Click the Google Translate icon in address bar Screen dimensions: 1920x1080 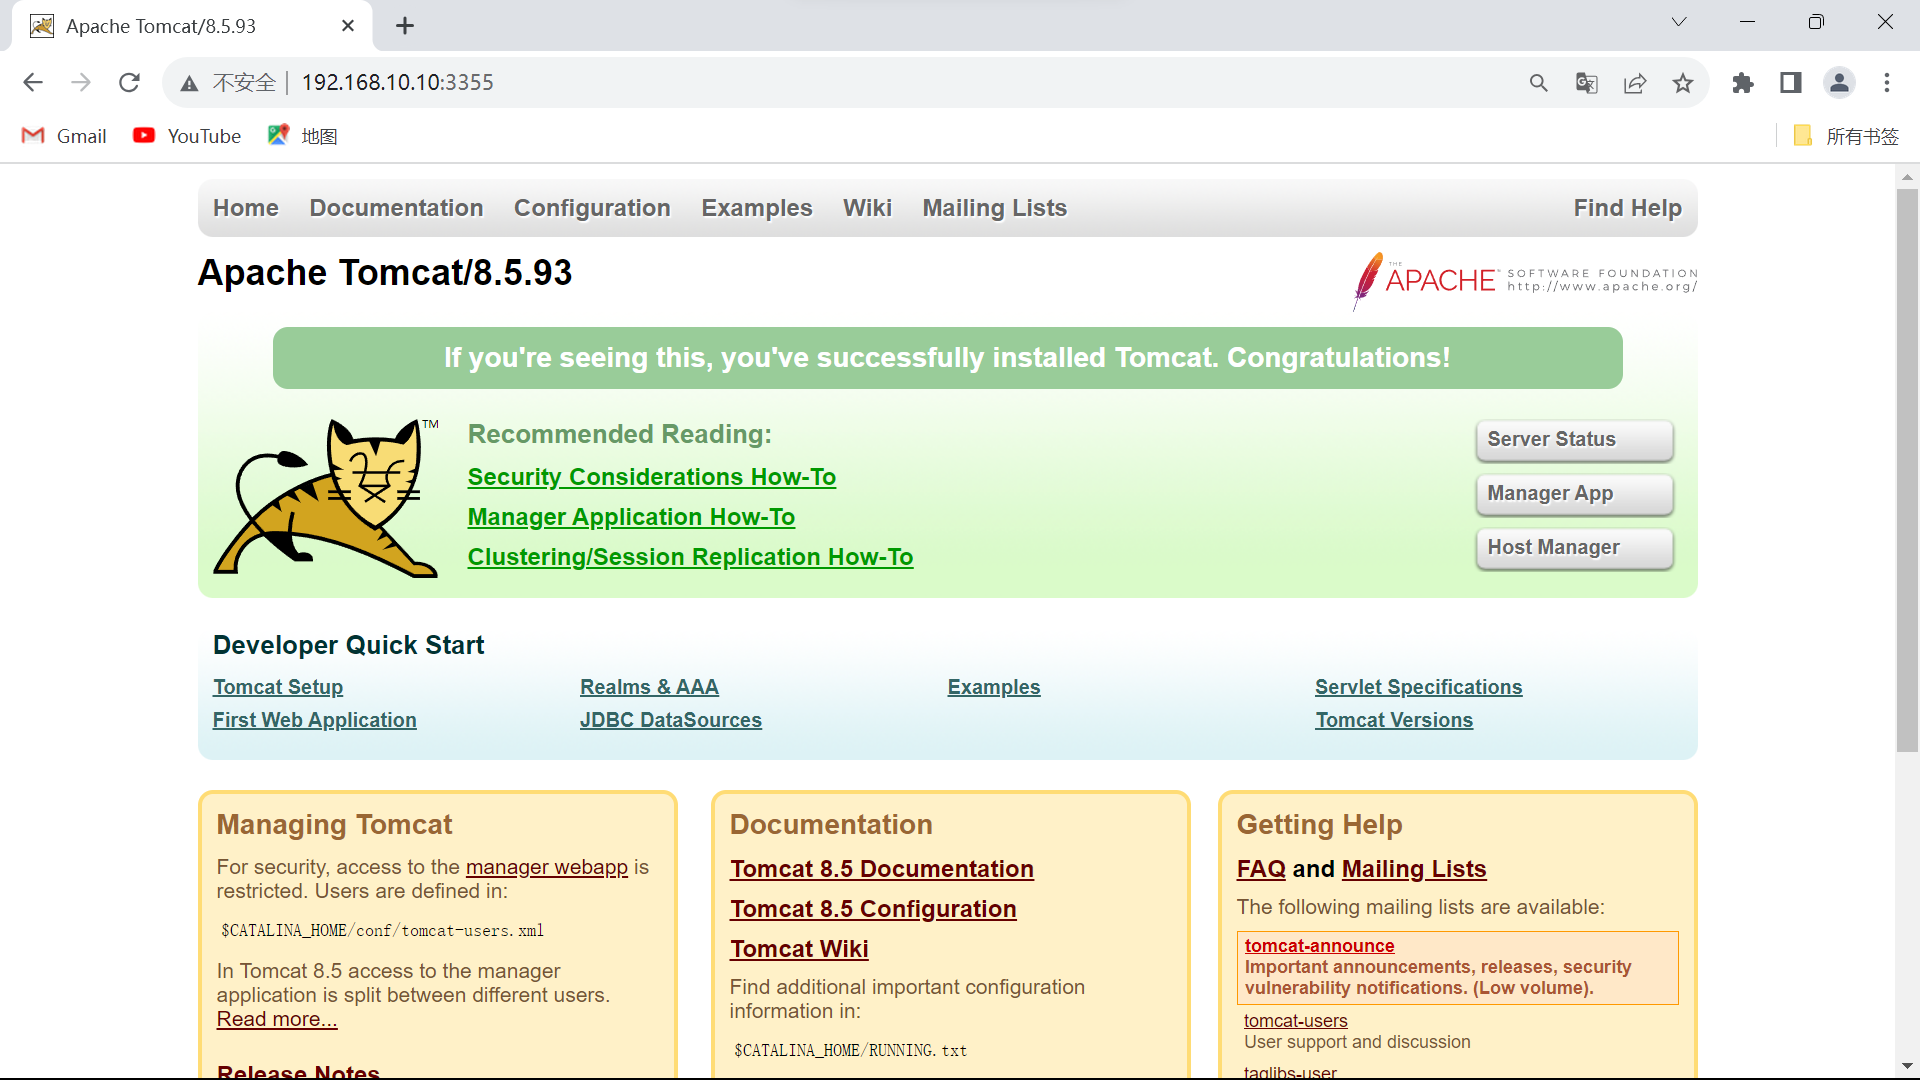point(1588,82)
